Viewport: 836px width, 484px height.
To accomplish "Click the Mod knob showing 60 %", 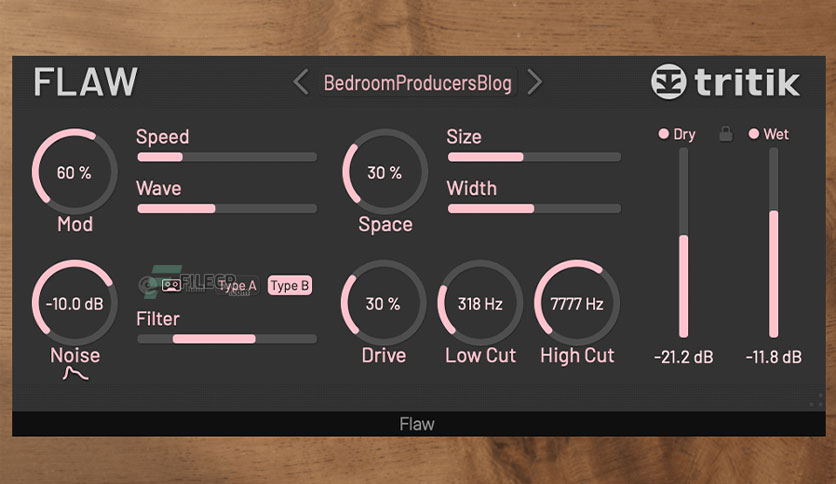I will point(75,172).
